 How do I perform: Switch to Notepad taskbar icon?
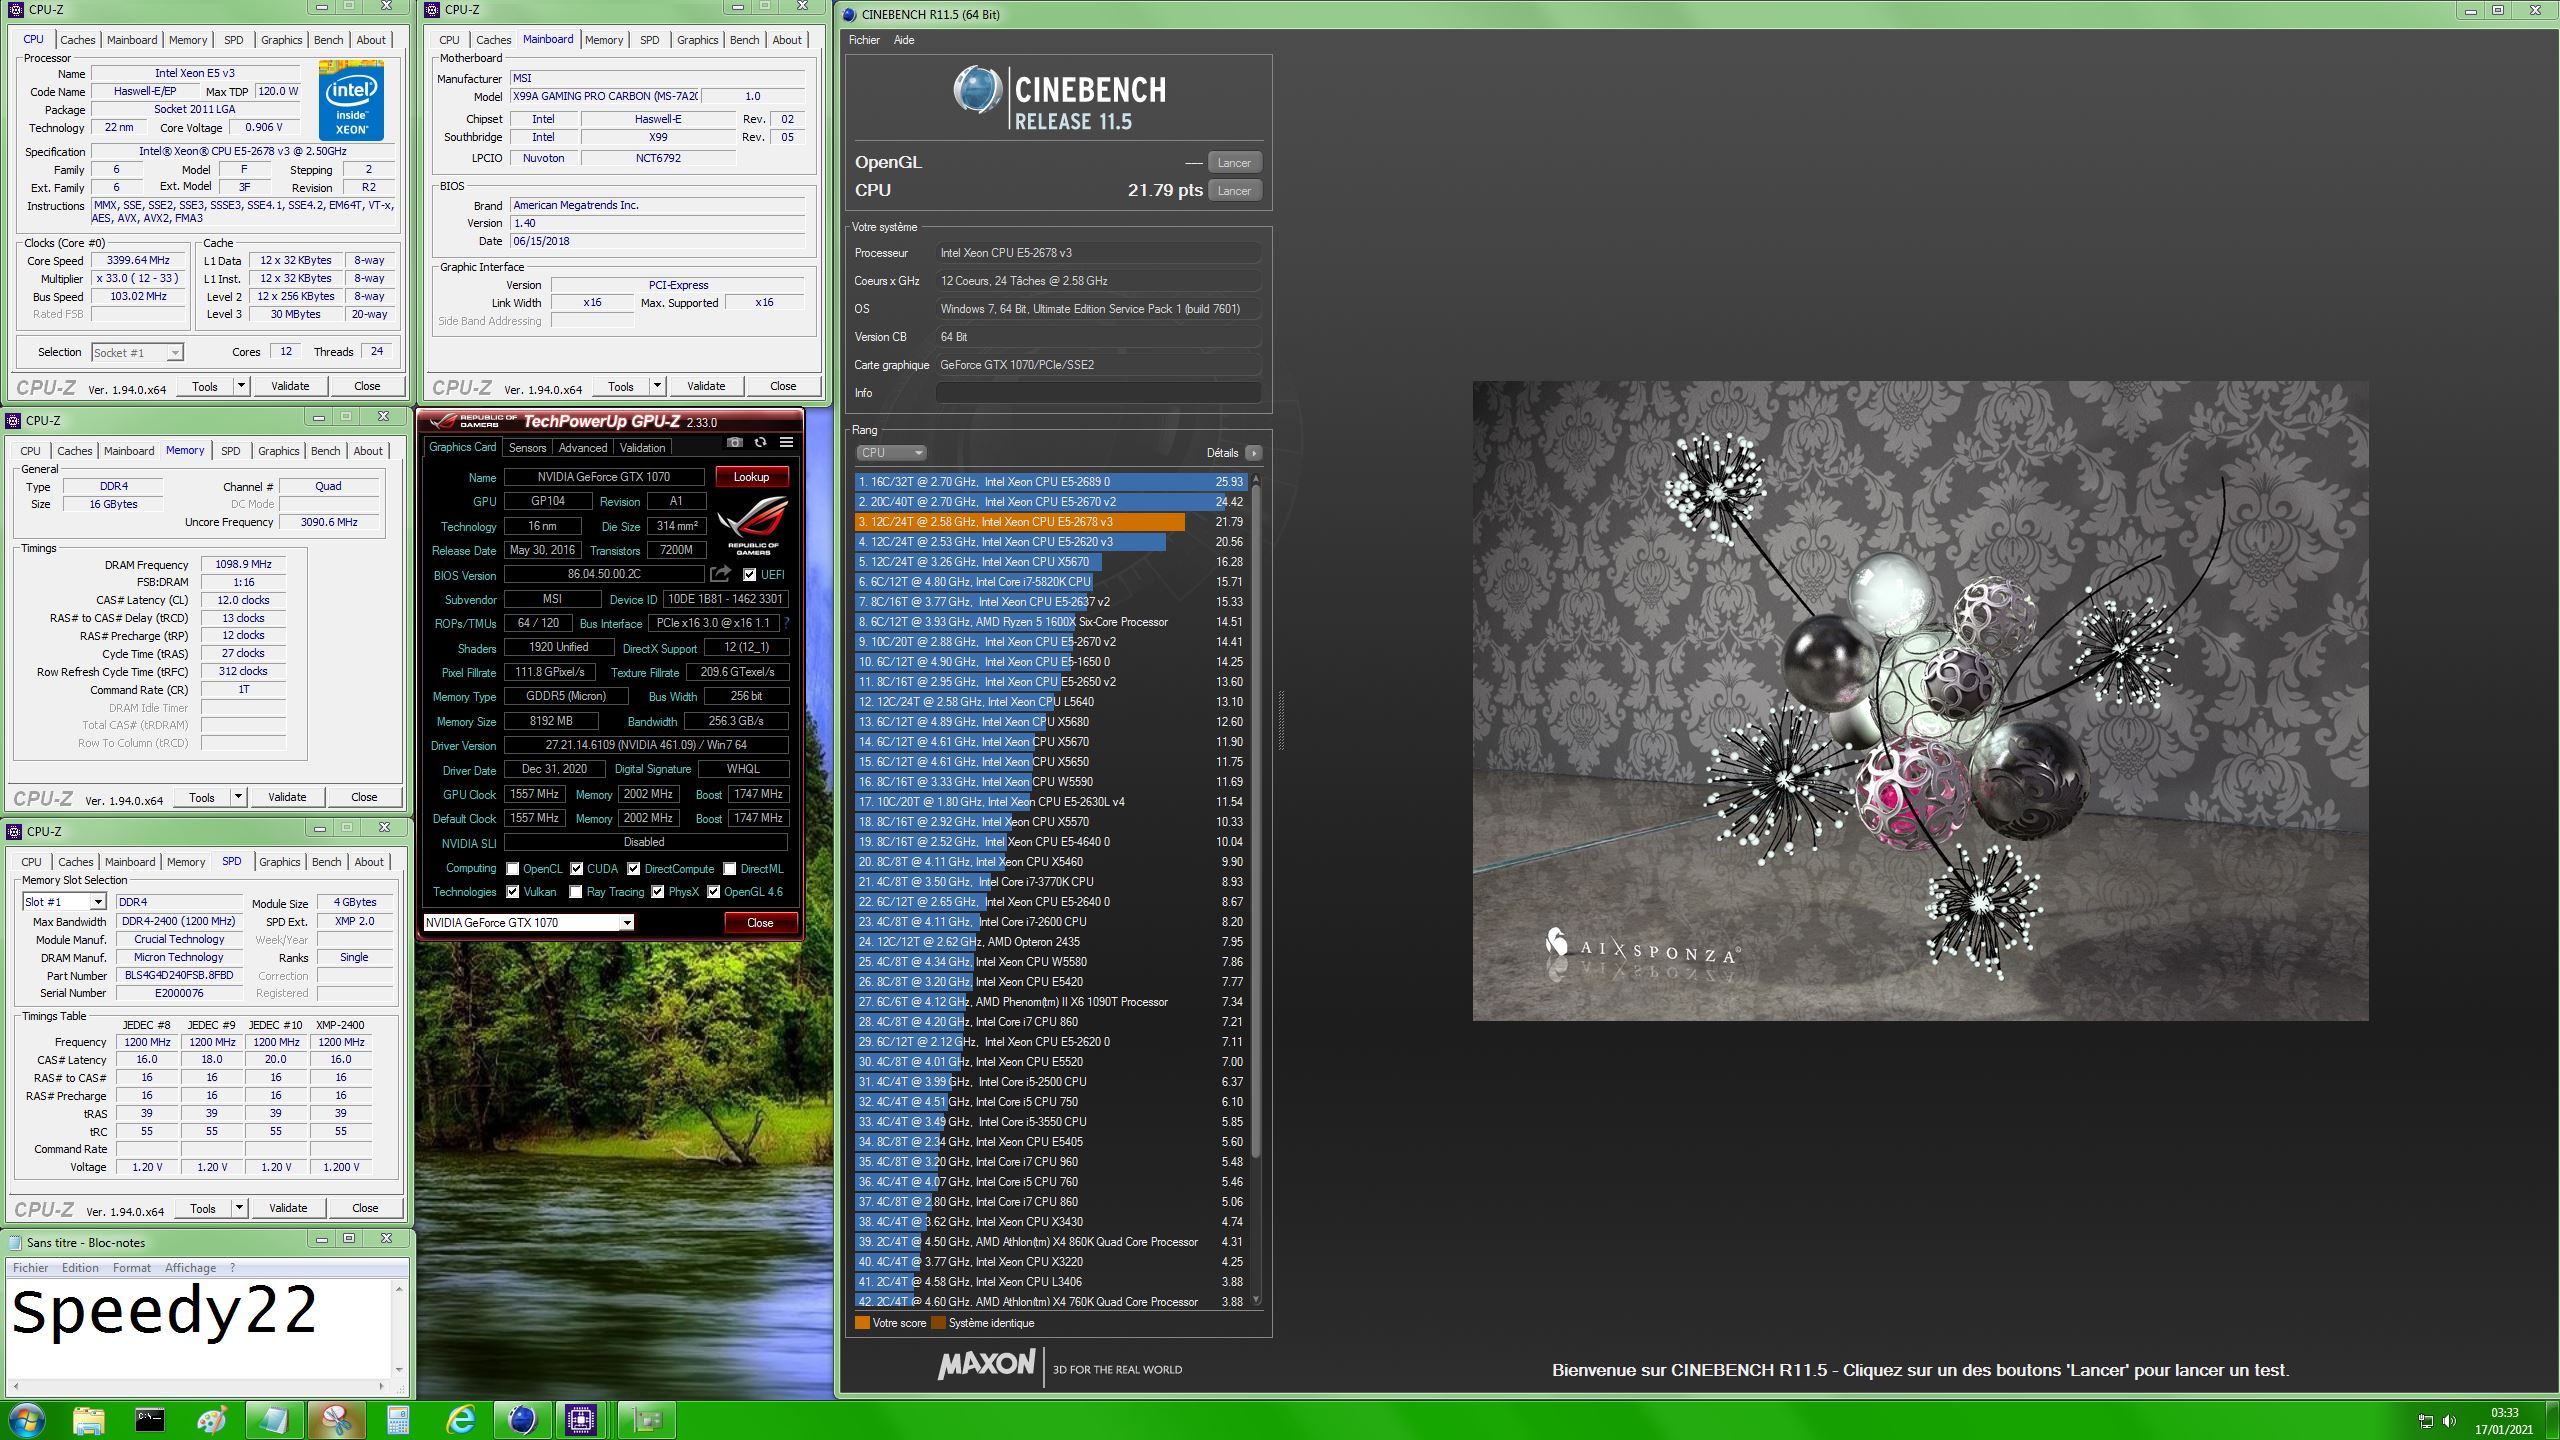tap(274, 1419)
